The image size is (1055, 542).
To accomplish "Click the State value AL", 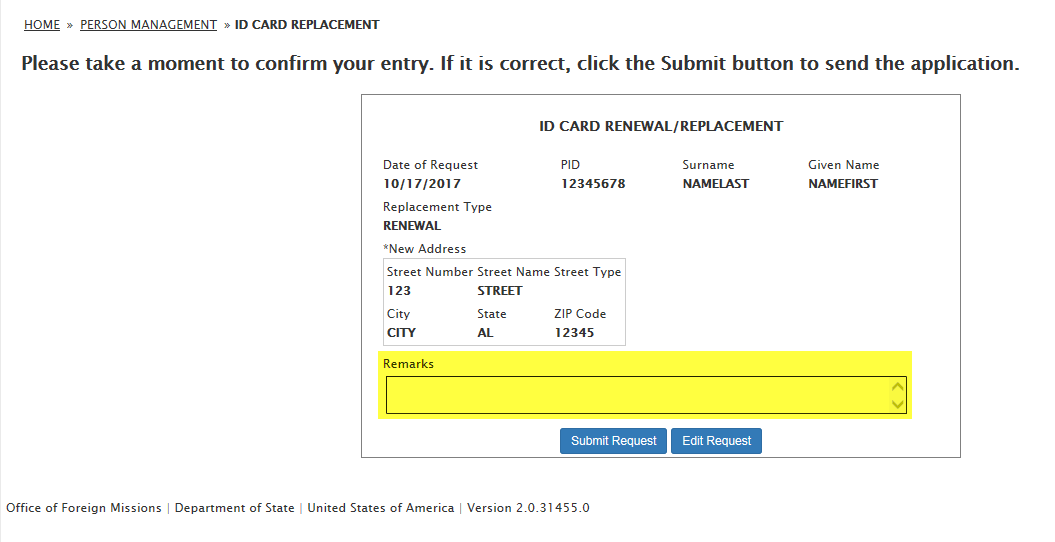I will 485,333.
